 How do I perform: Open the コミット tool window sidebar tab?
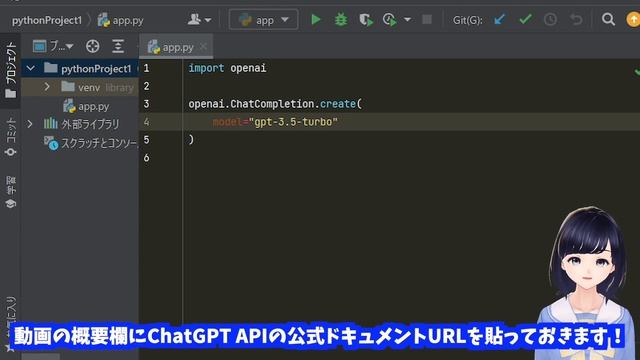(11, 137)
